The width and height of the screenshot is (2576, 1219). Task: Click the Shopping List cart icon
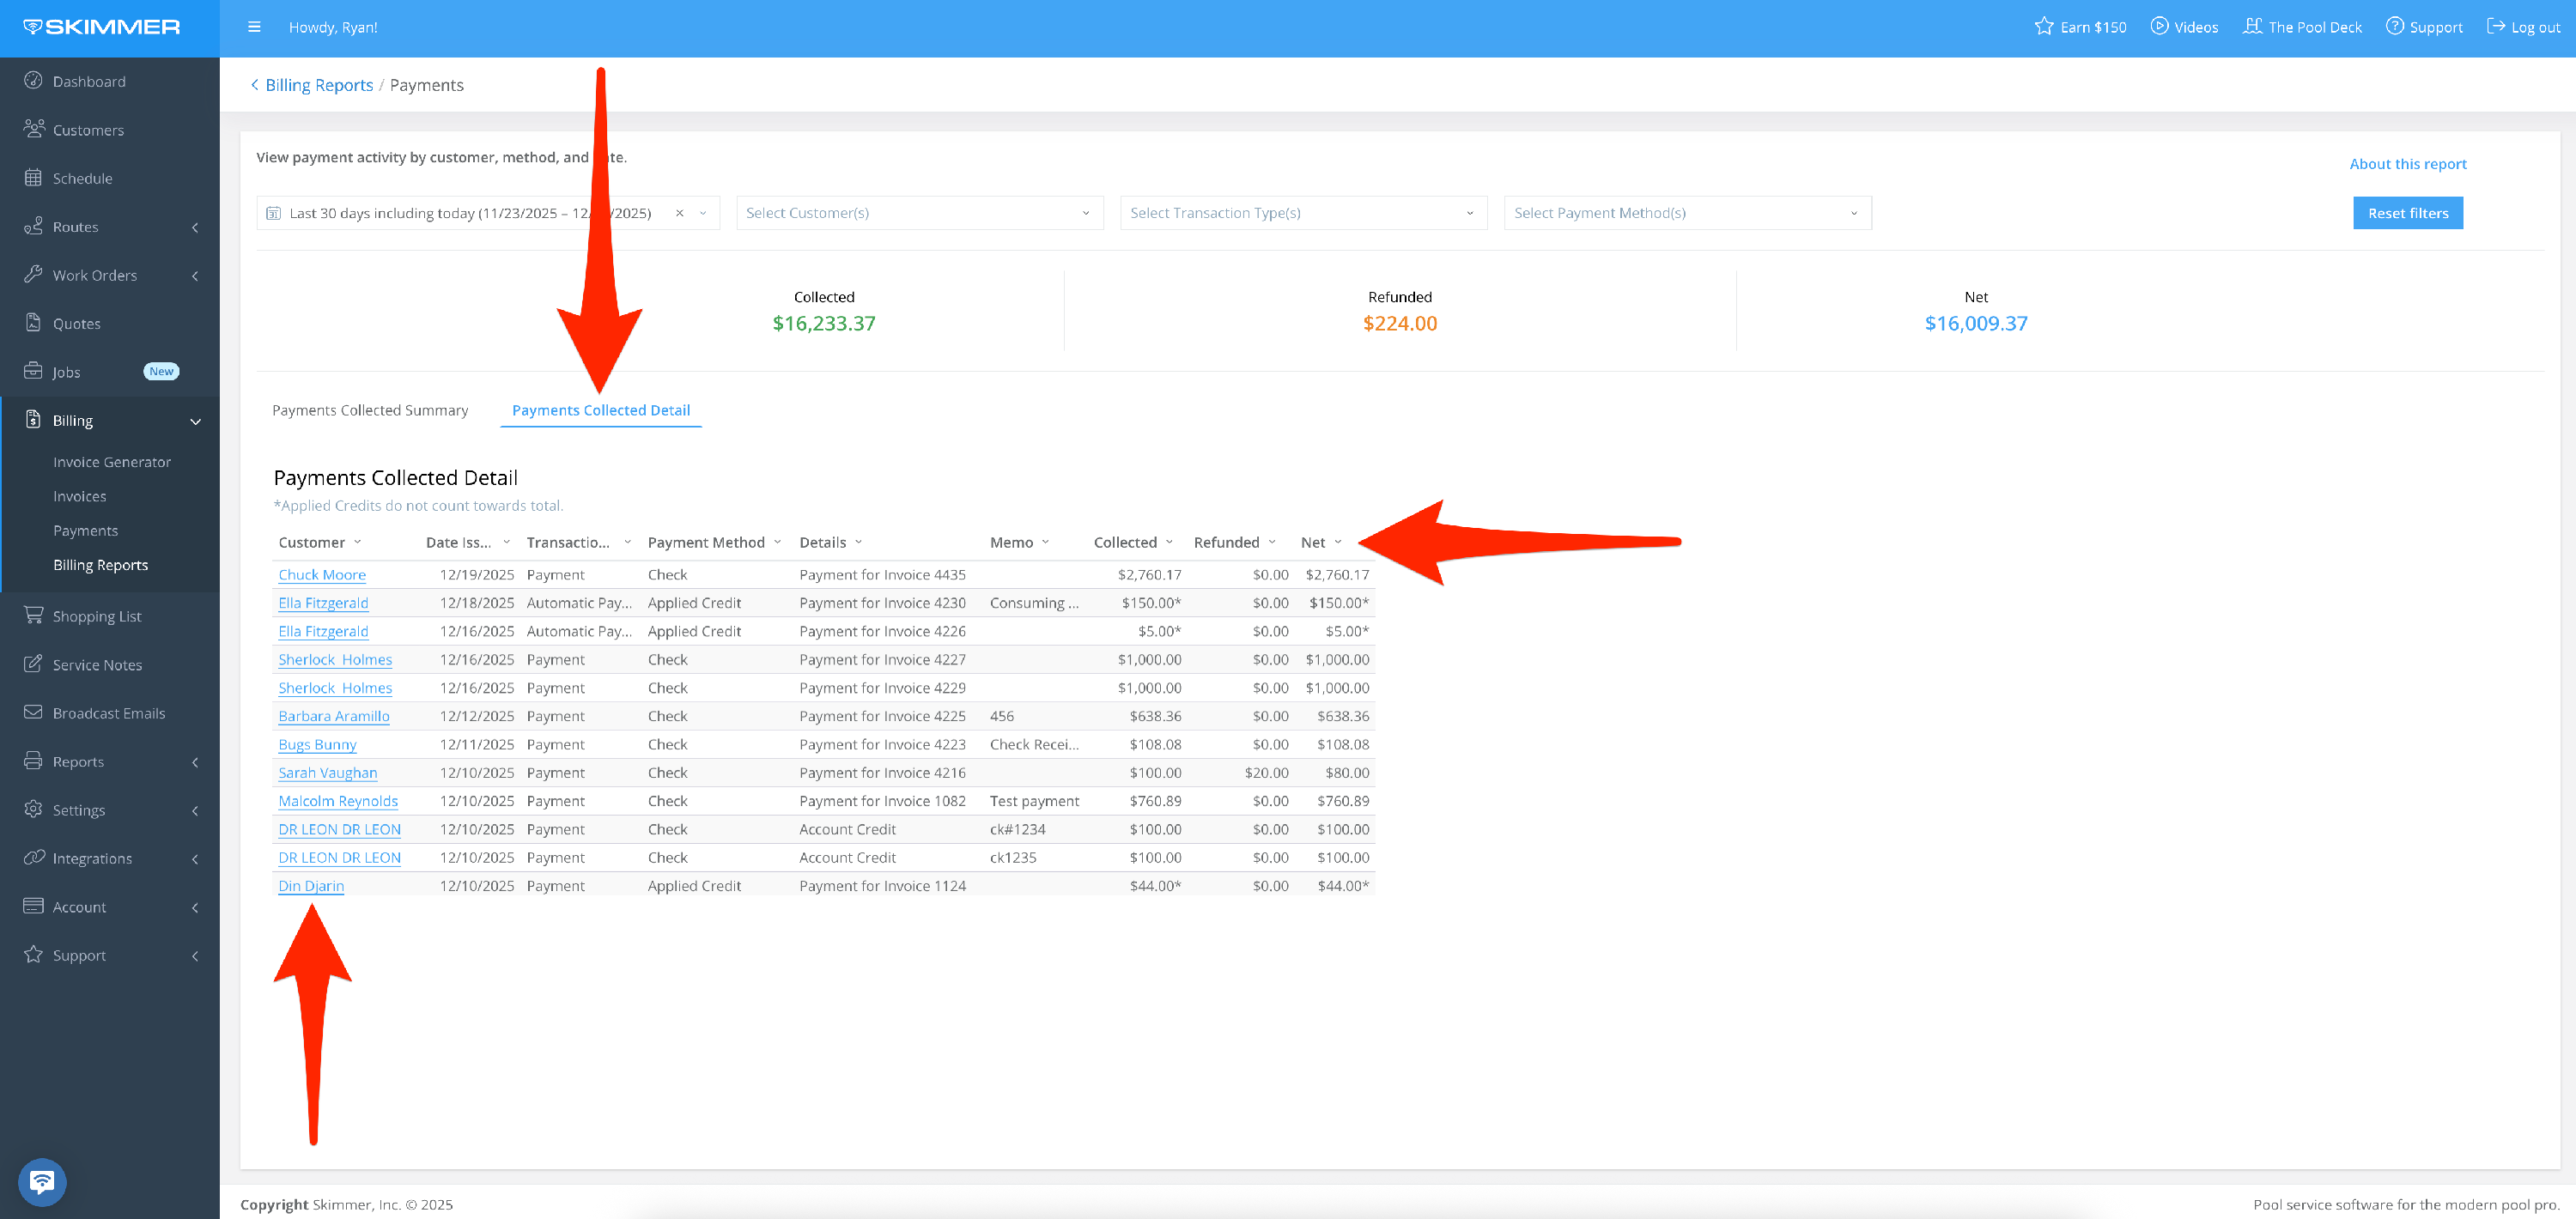click(33, 616)
